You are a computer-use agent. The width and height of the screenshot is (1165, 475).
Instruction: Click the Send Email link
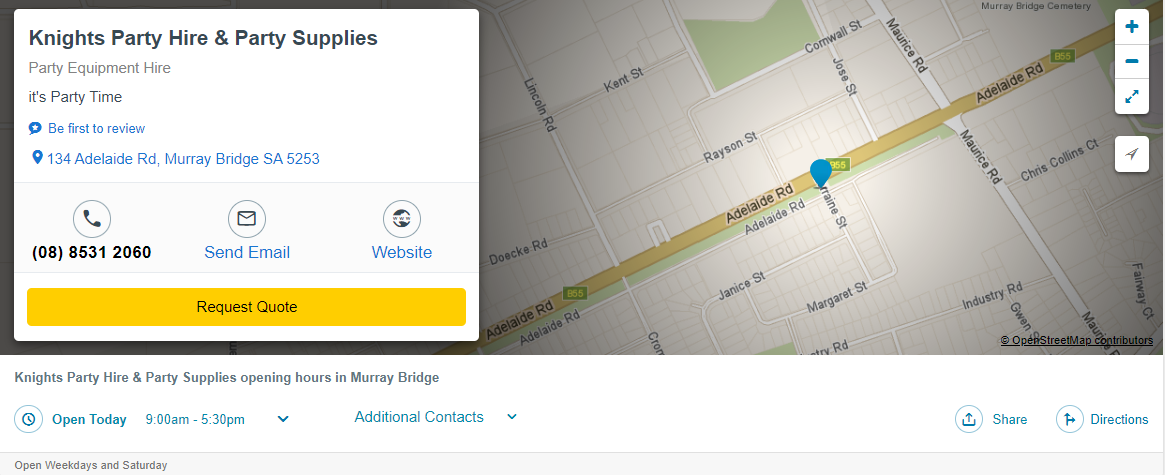click(x=247, y=252)
